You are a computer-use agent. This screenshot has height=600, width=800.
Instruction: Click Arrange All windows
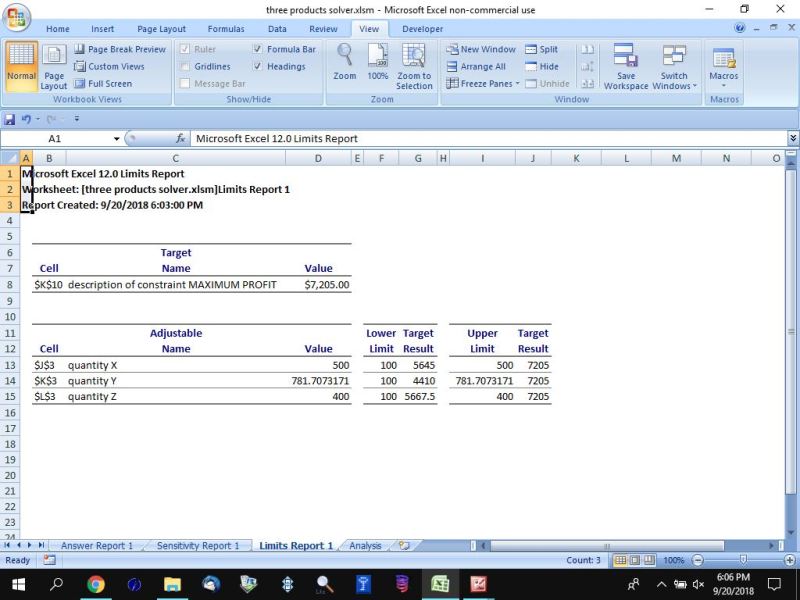476,66
